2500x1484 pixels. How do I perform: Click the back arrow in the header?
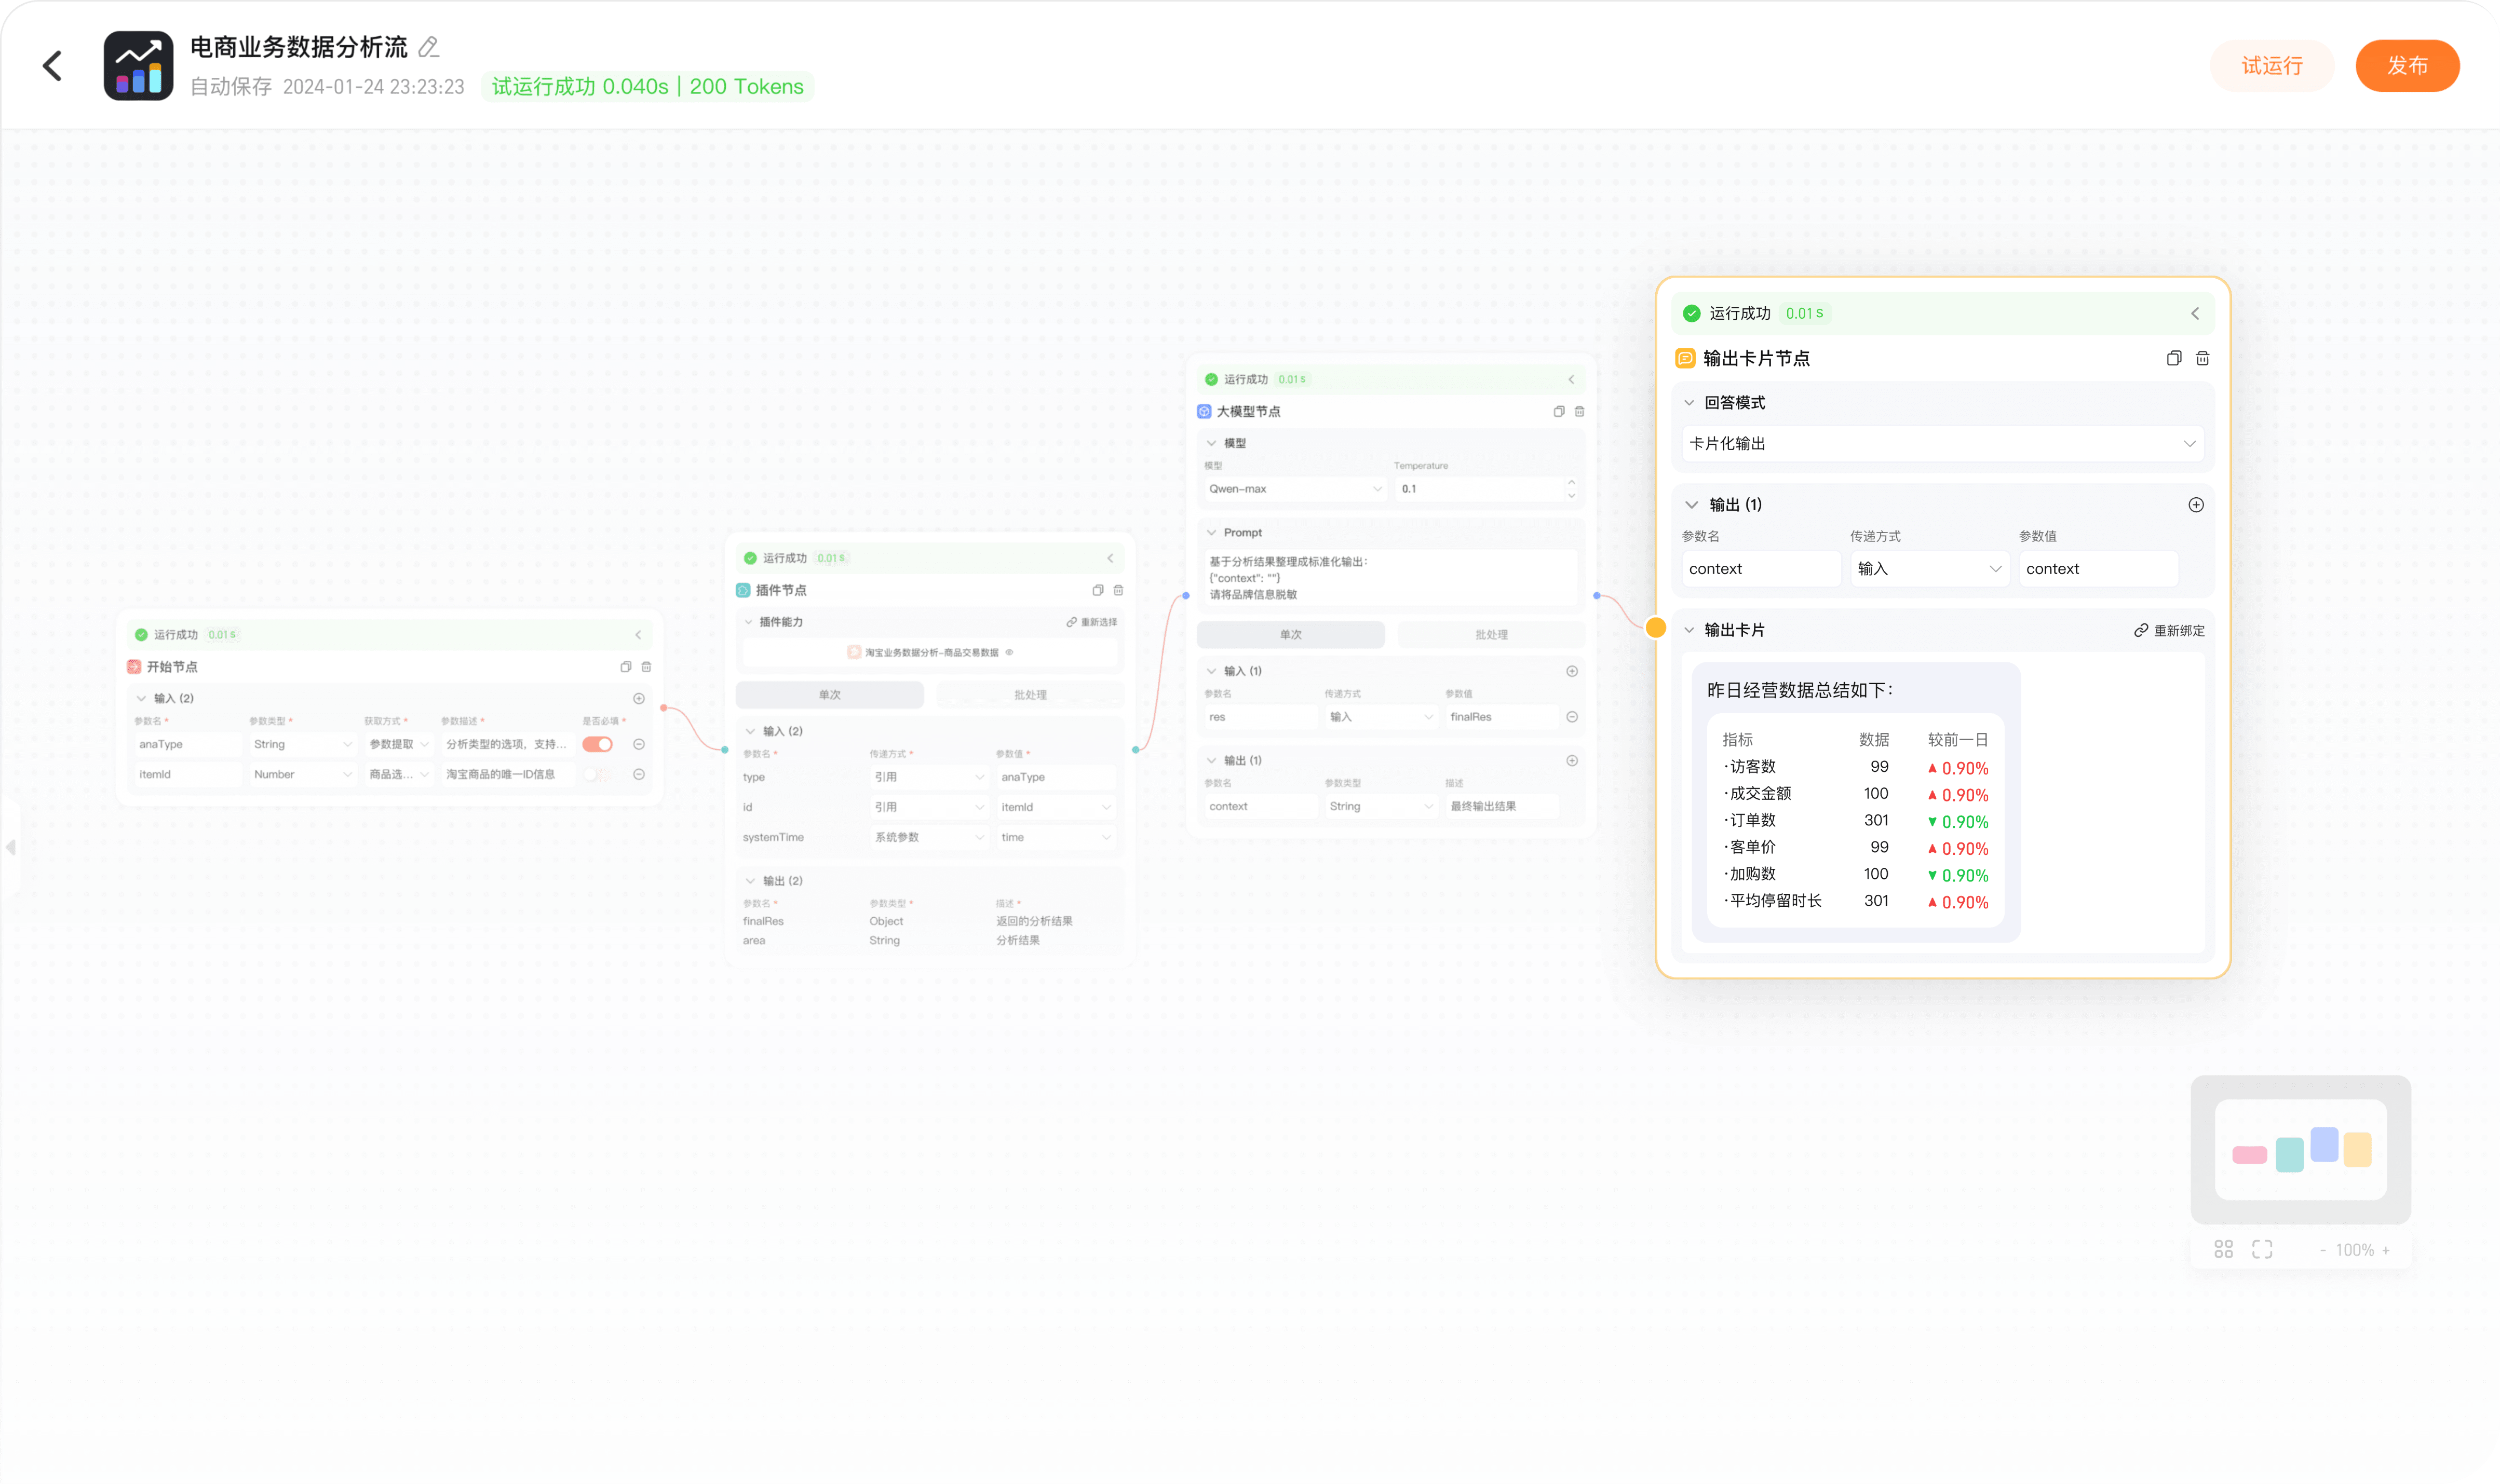pyautogui.click(x=52, y=66)
